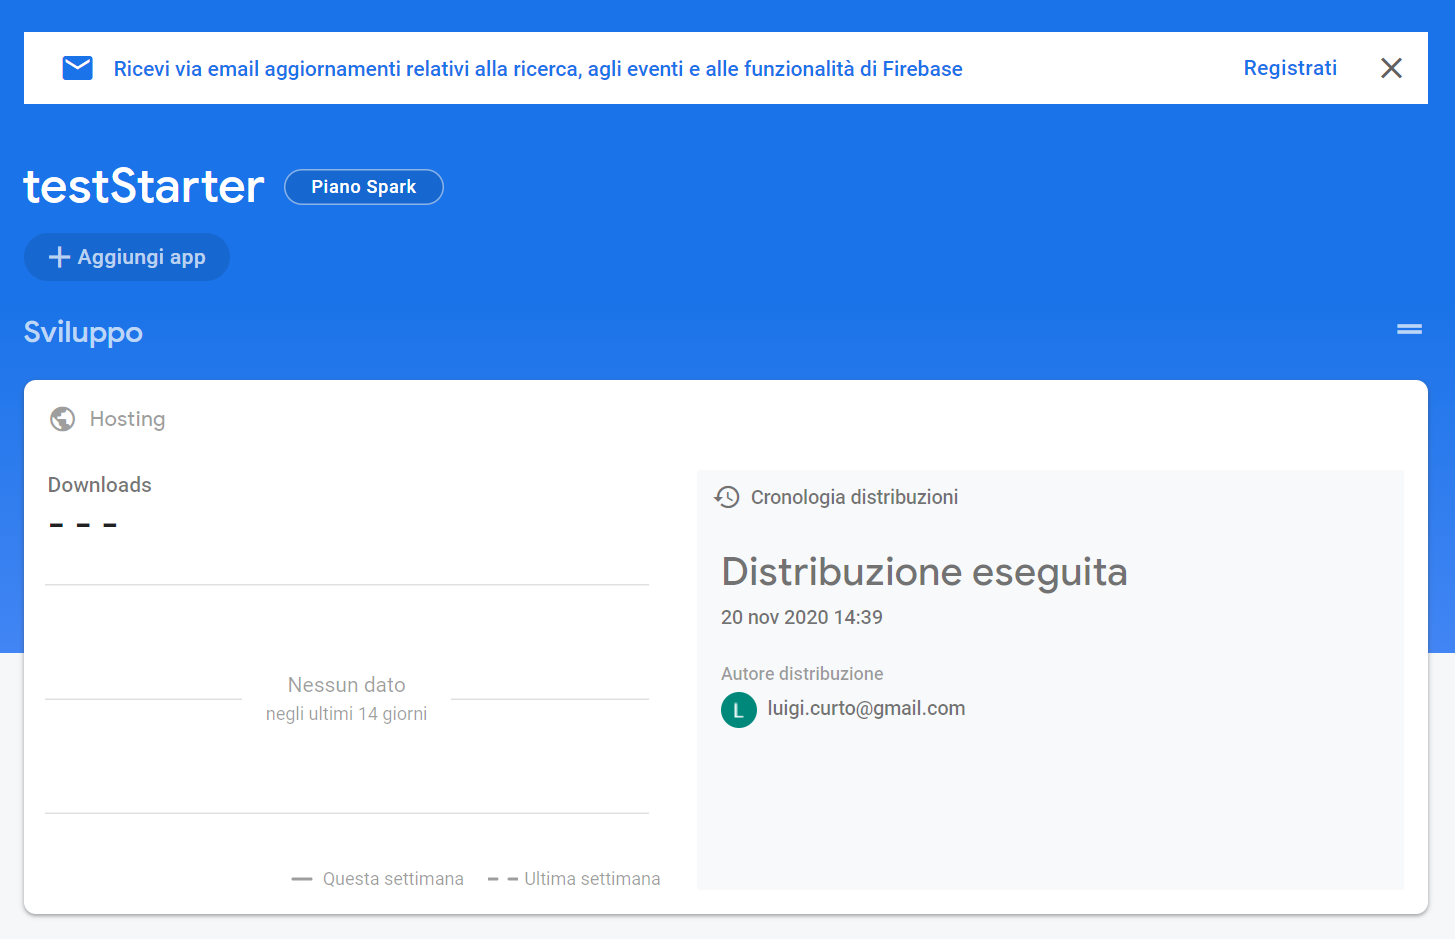This screenshot has height=939, width=1455.
Task: Click the email envelope icon in the banner
Action: [77, 67]
